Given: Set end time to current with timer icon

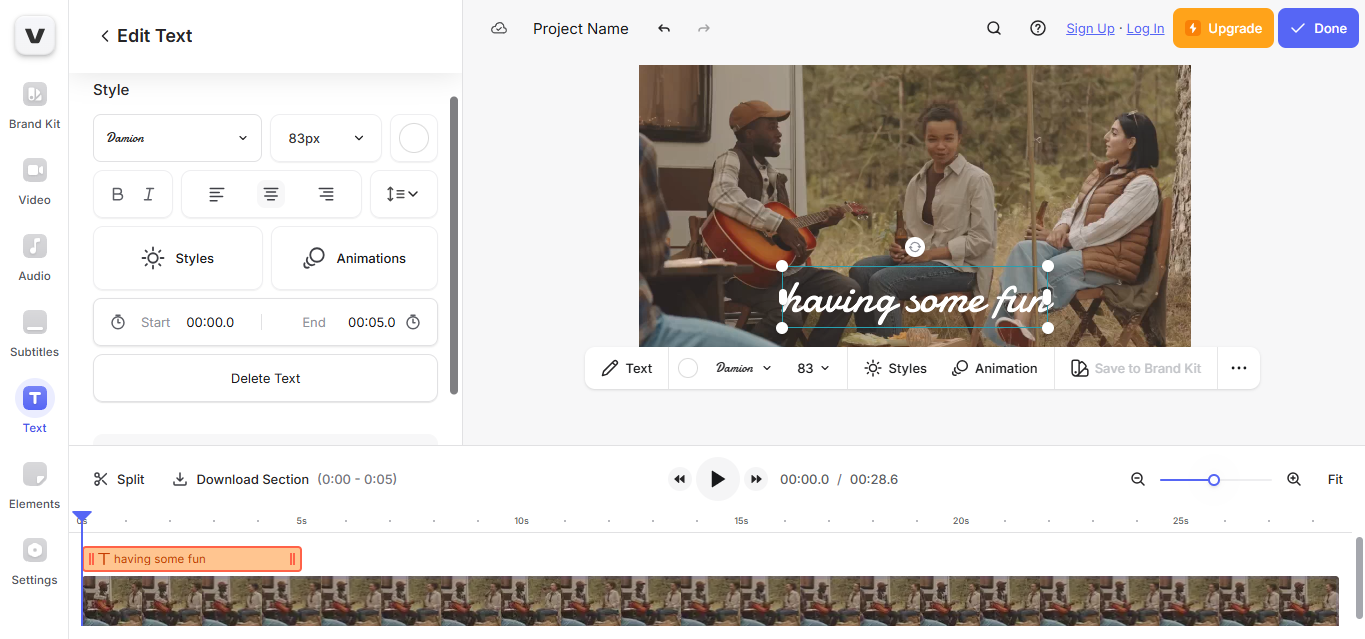Looking at the screenshot, I should click(413, 322).
